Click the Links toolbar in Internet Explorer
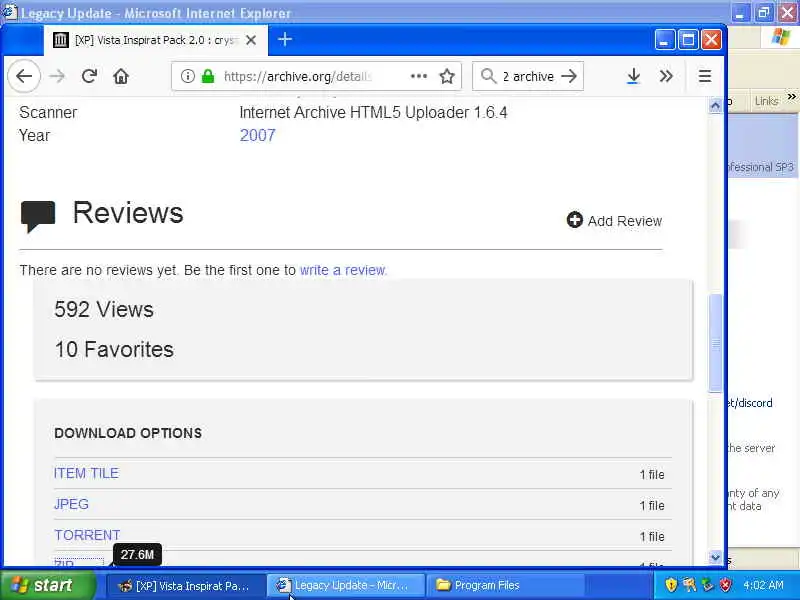This screenshot has width=800, height=600. click(766, 101)
